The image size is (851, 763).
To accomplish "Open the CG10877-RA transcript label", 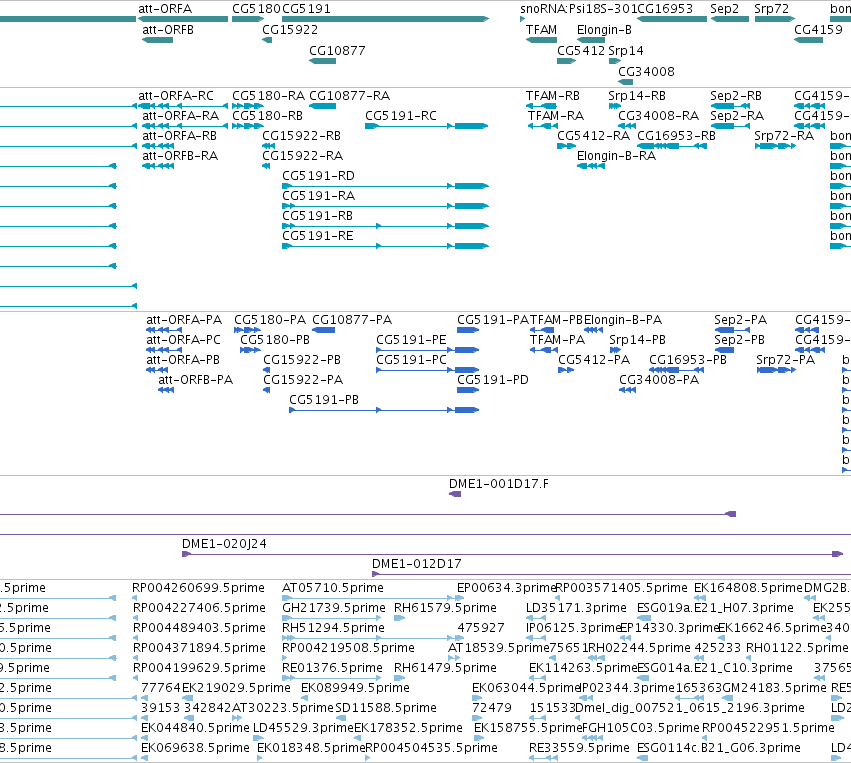I will click(350, 96).
